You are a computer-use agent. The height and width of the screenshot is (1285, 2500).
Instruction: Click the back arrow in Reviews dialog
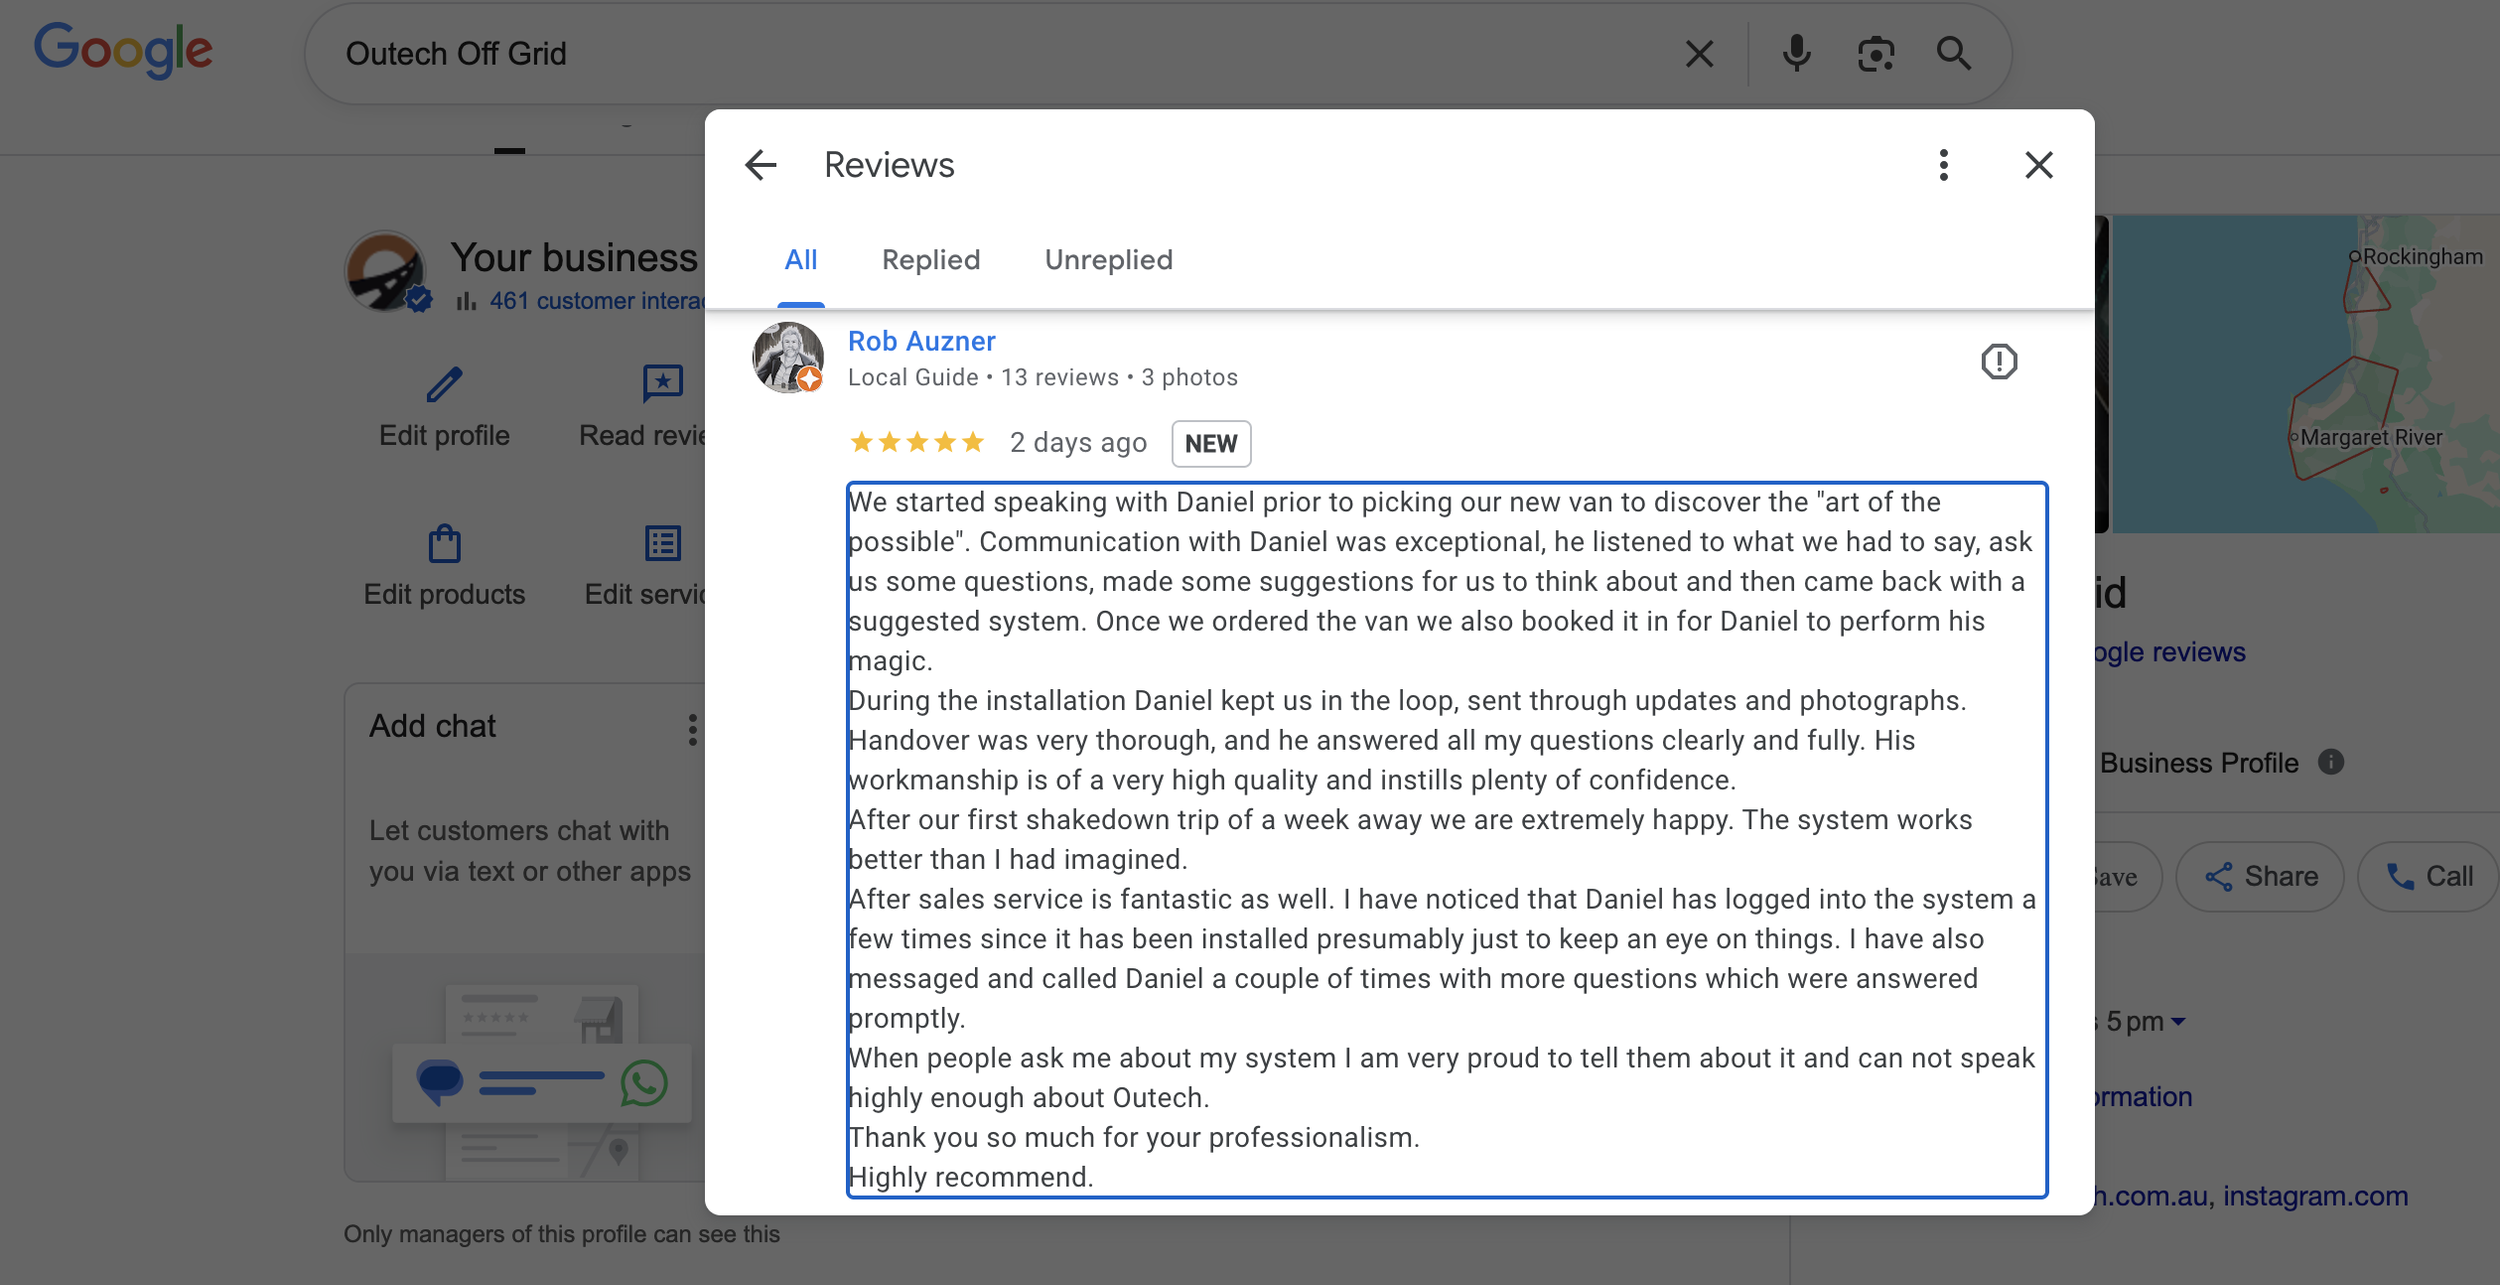tap(761, 165)
